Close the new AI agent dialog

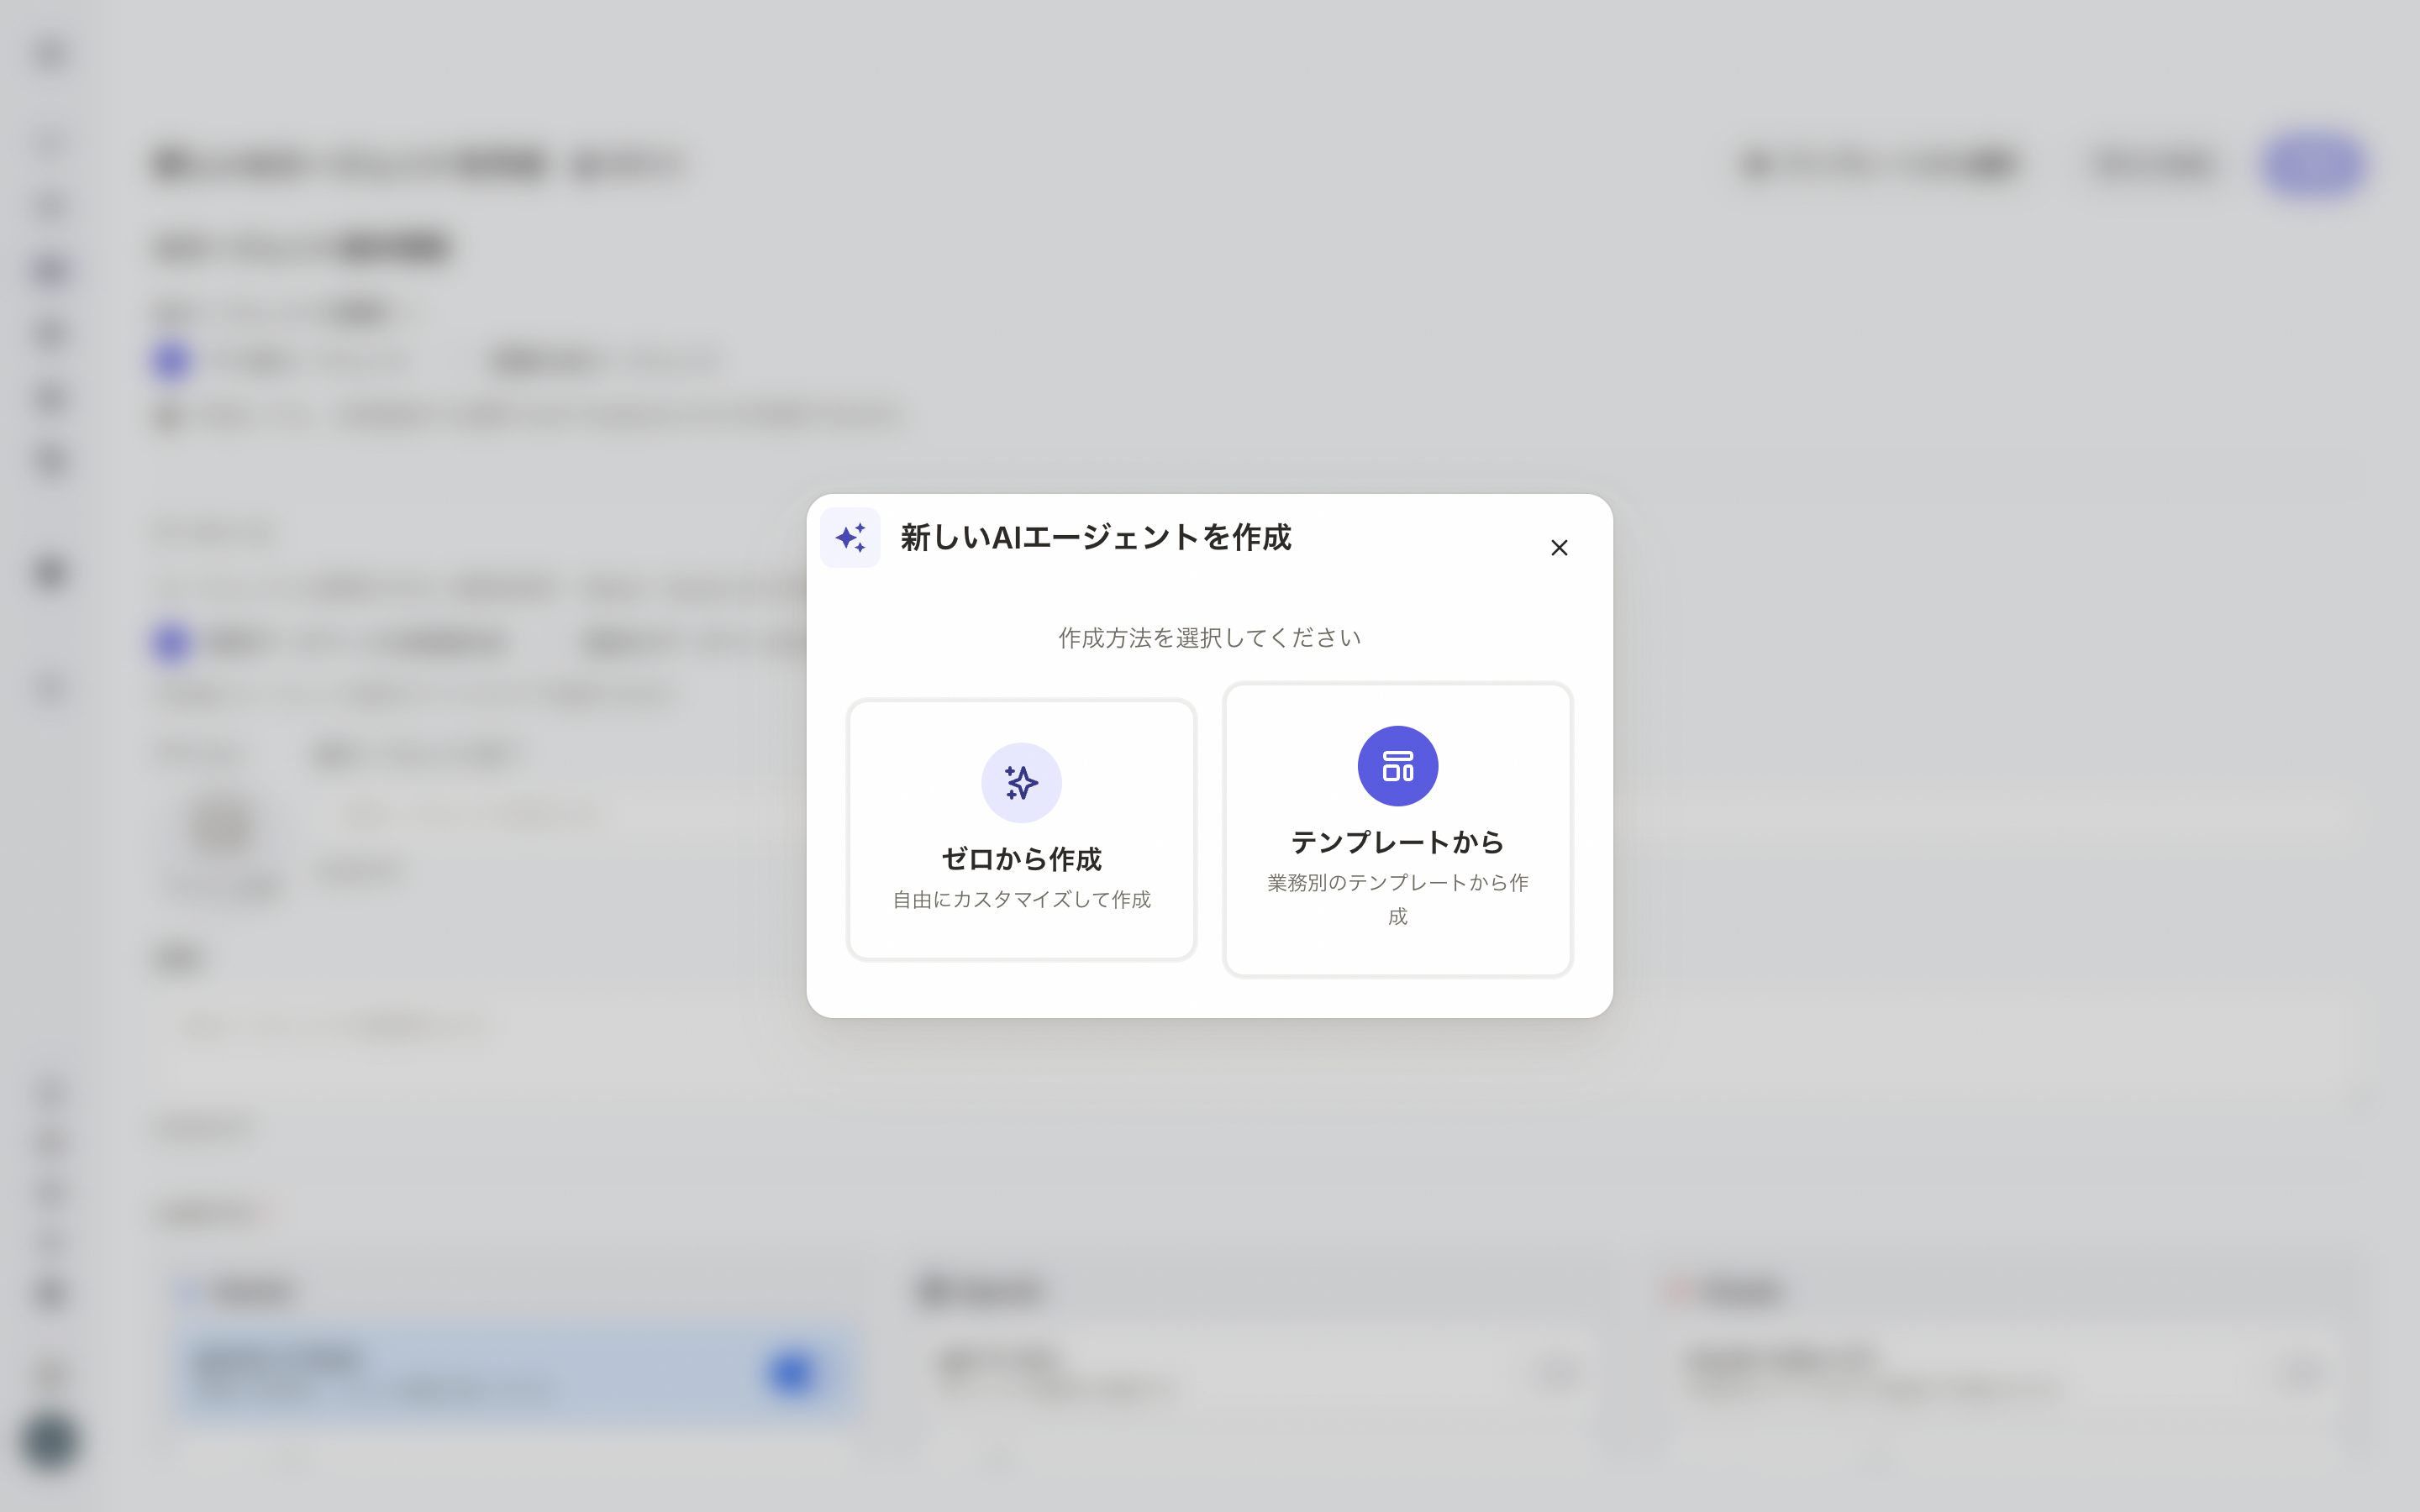tap(1559, 548)
